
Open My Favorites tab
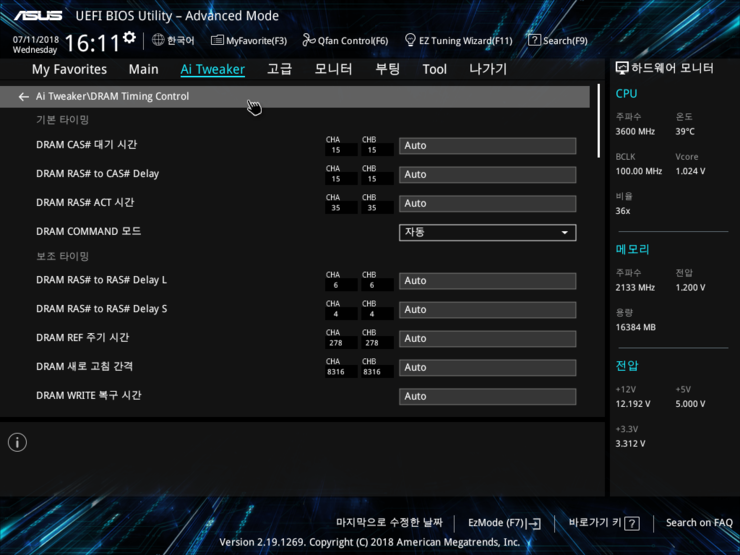coord(69,69)
